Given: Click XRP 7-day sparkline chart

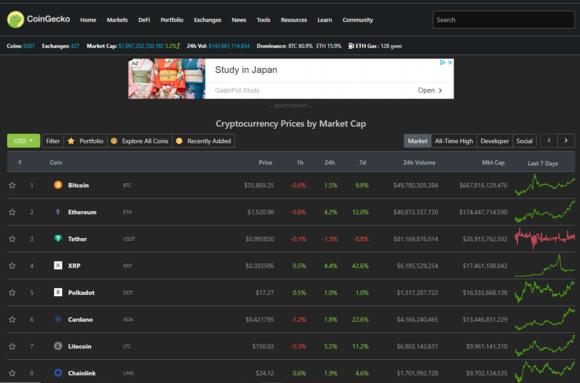Looking at the screenshot, I should coord(544,265).
